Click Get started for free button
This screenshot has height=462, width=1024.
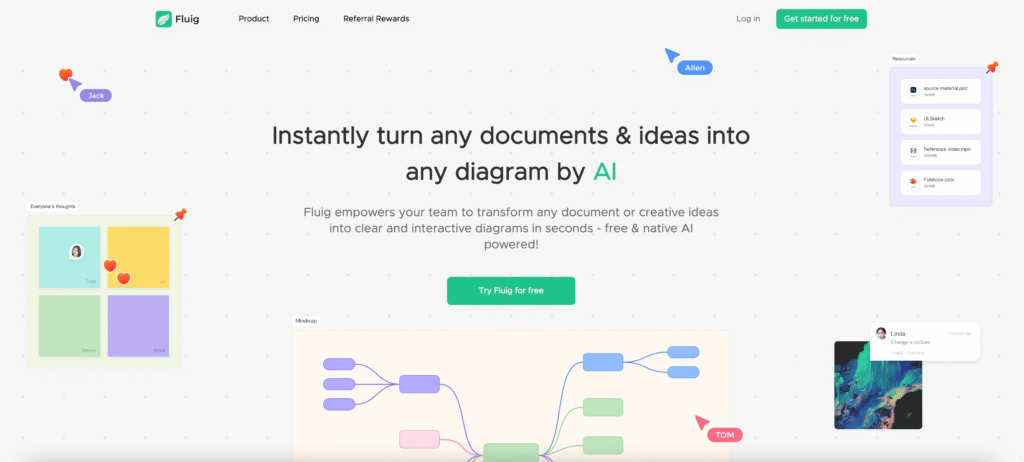[821, 19]
